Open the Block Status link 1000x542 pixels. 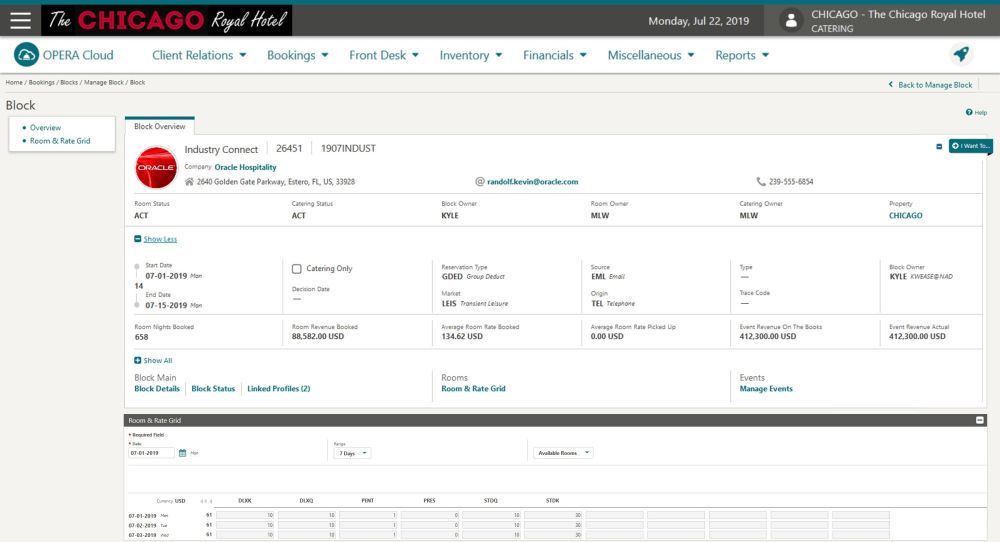pyautogui.click(x=213, y=388)
